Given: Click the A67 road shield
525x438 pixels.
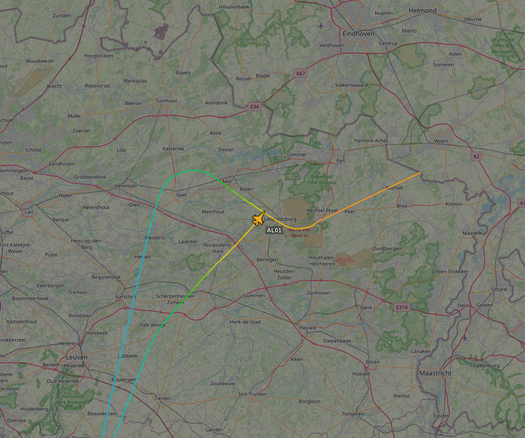Looking at the screenshot, I should (x=300, y=73).
